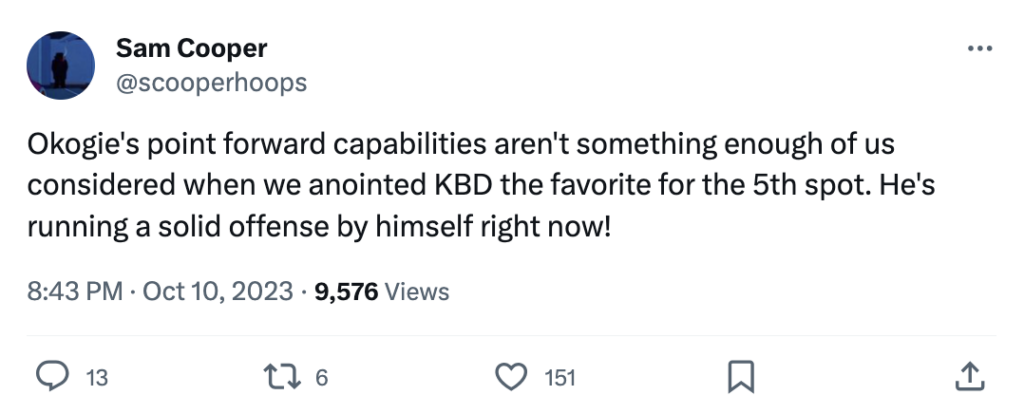This screenshot has height=414, width=1024.
Task: Click the 13 replies count
Action: (x=97, y=377)
